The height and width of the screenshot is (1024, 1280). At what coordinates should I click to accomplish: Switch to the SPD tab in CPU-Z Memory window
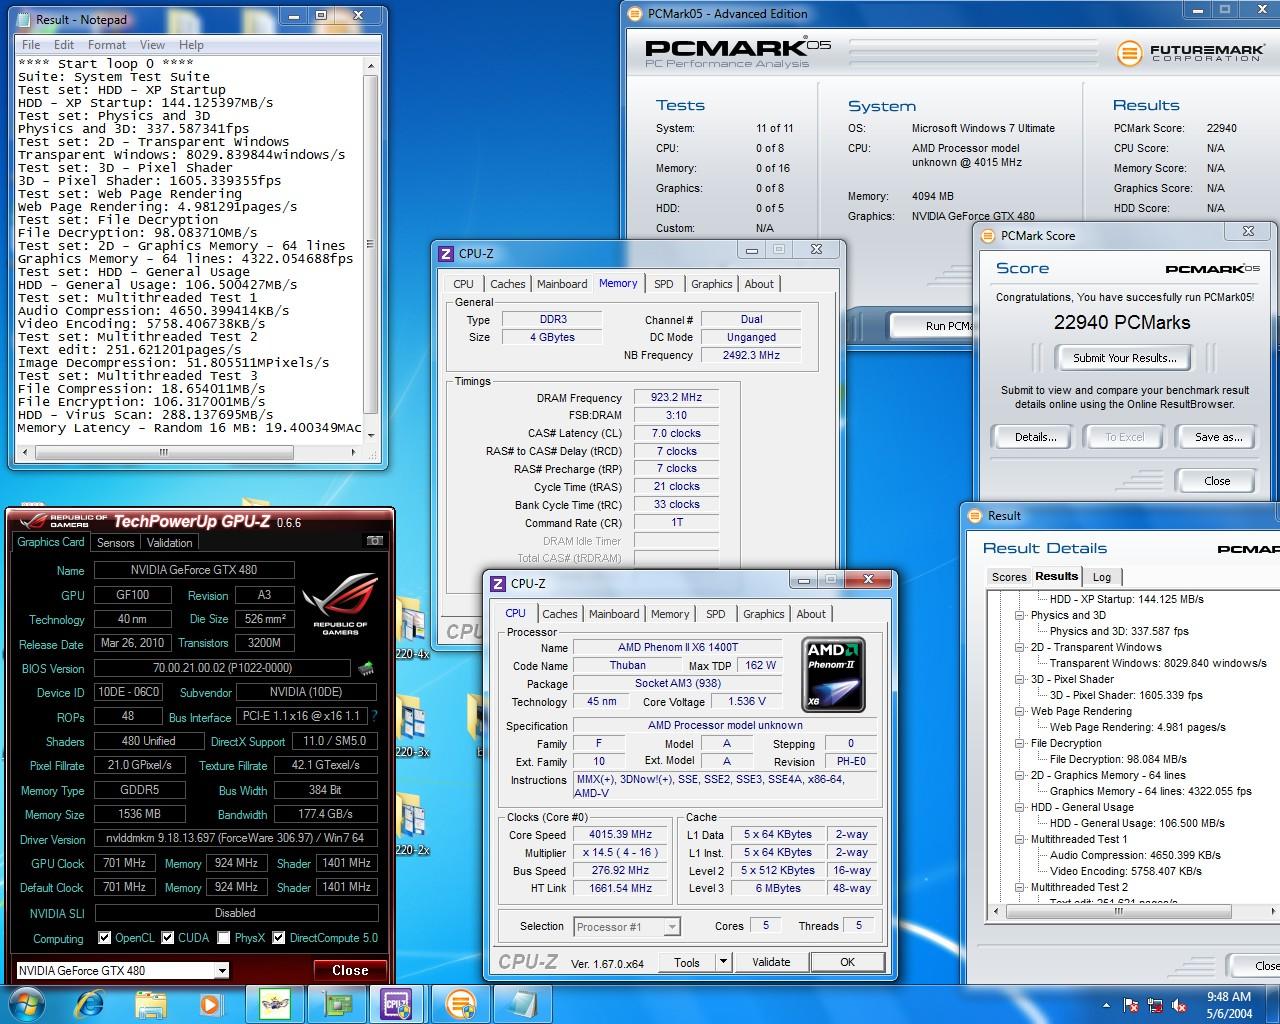664,284
